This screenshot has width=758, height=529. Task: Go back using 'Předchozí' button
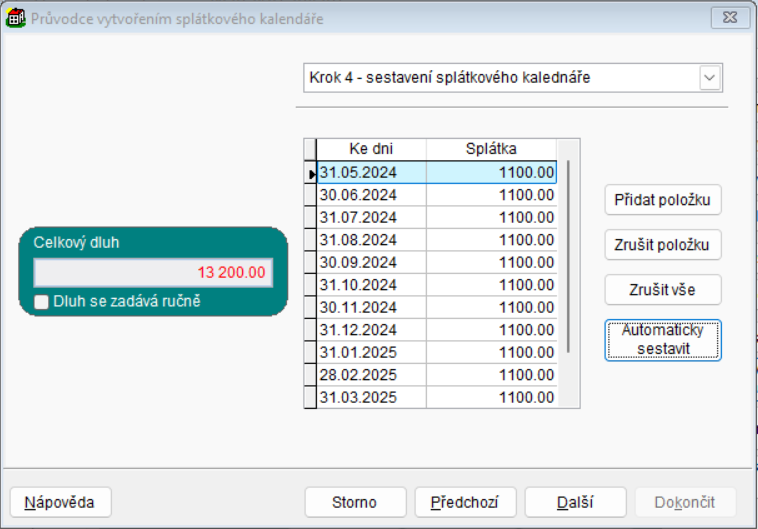click(x=465, y=501)
